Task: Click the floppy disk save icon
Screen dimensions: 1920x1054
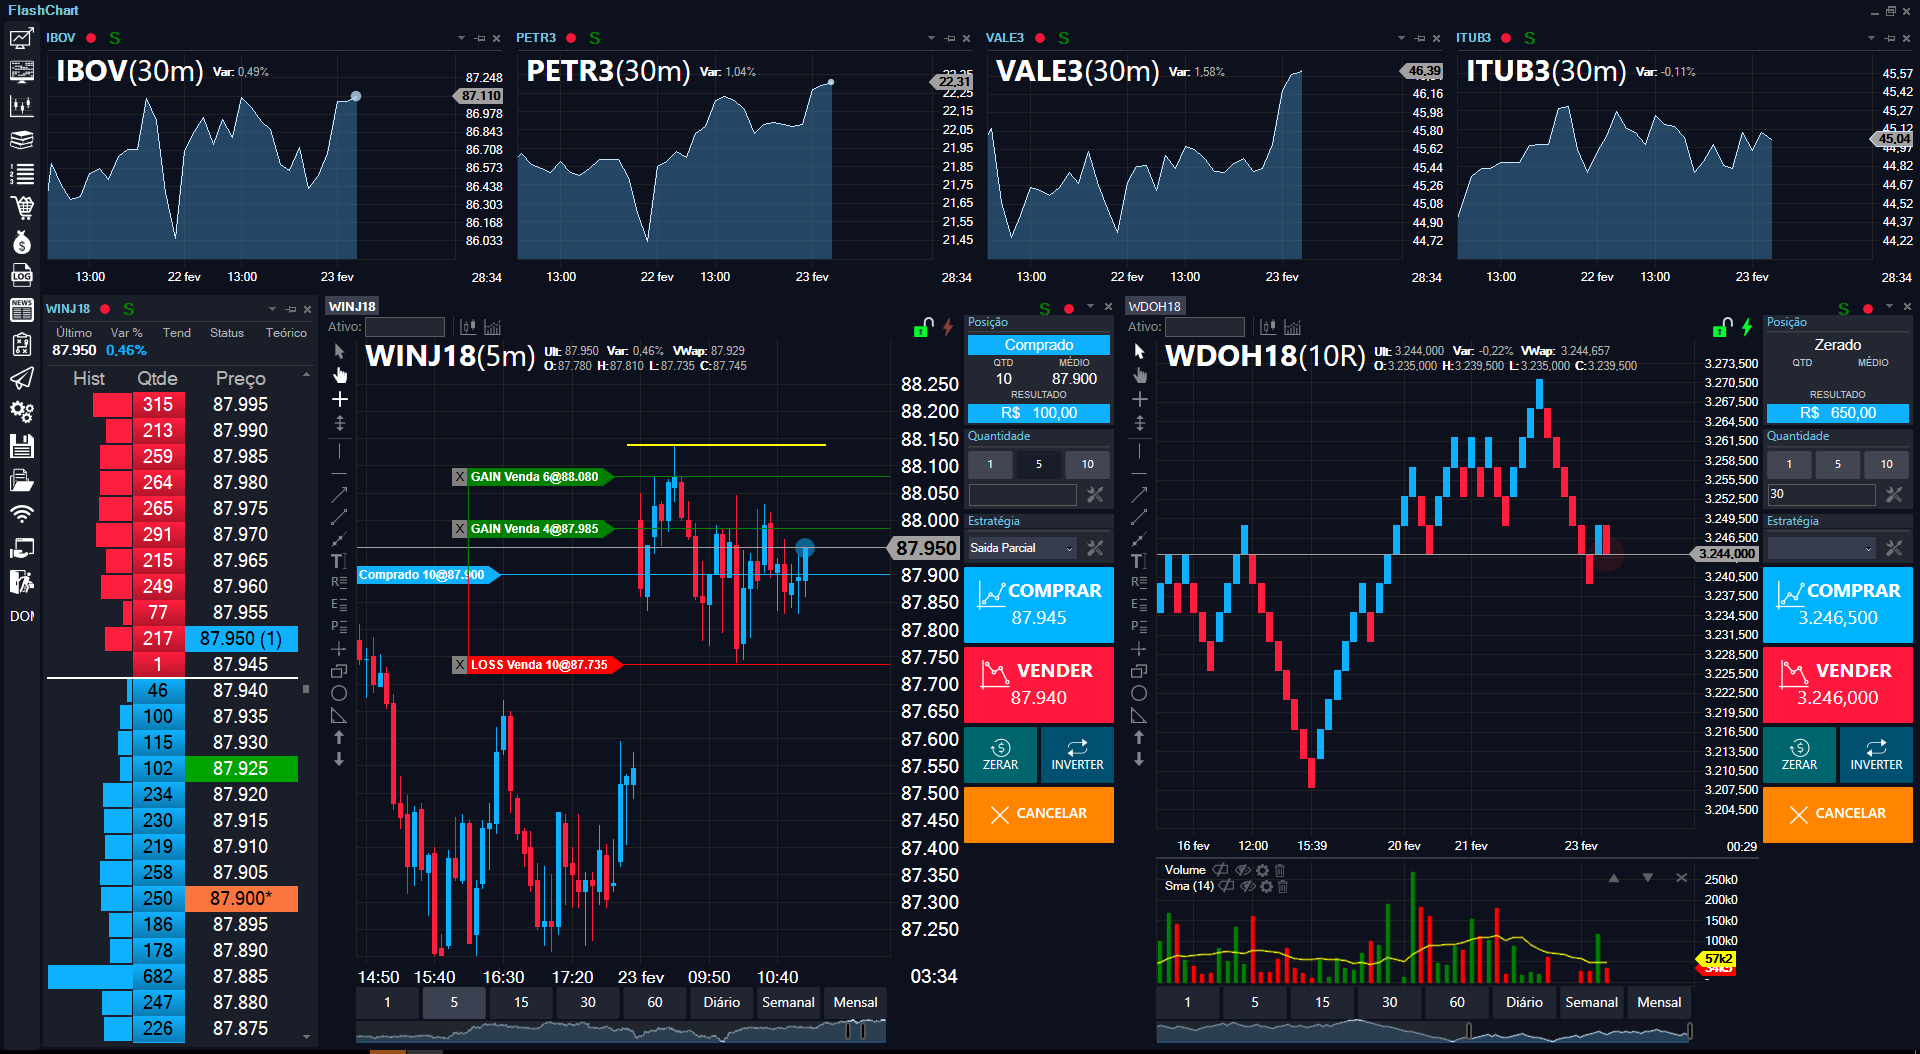Action: [21, 446]
